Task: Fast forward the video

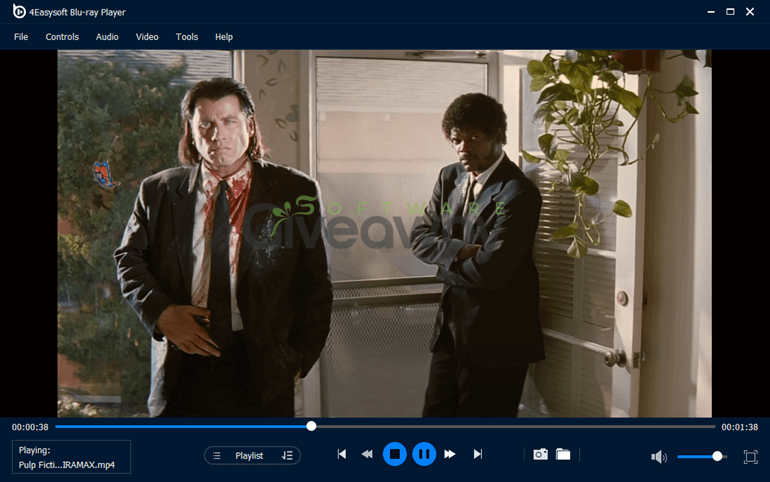Action: point(450,455)
